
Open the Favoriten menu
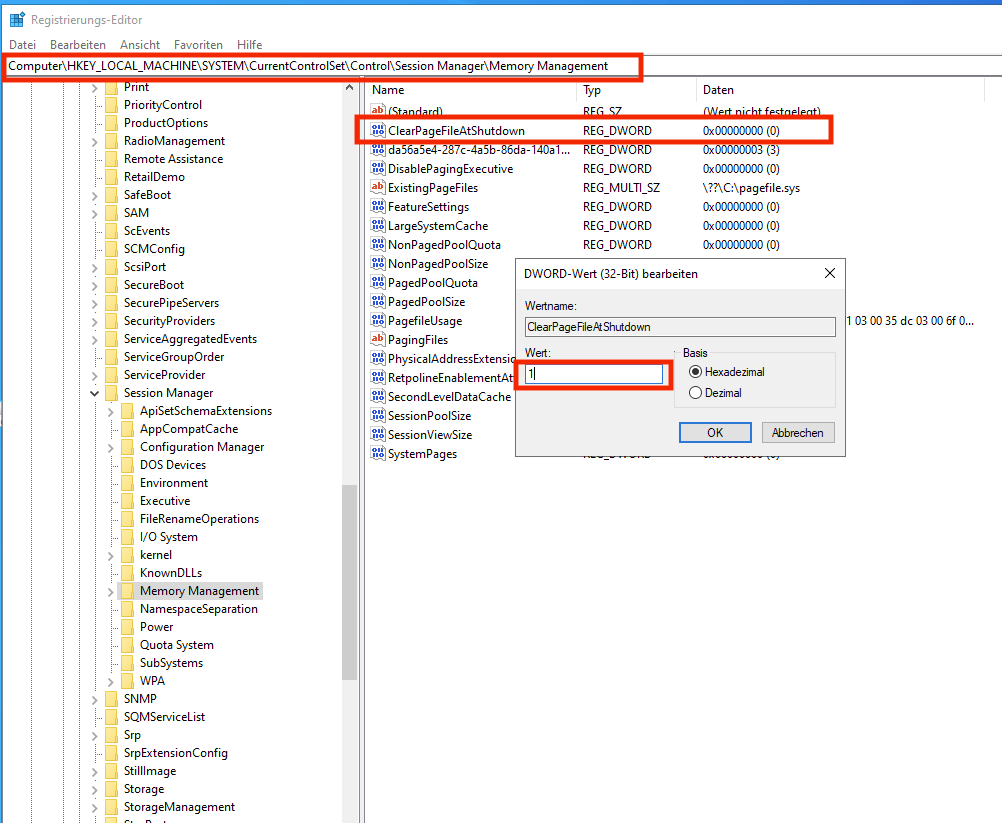pyautogui.click(x=198, y=44)
